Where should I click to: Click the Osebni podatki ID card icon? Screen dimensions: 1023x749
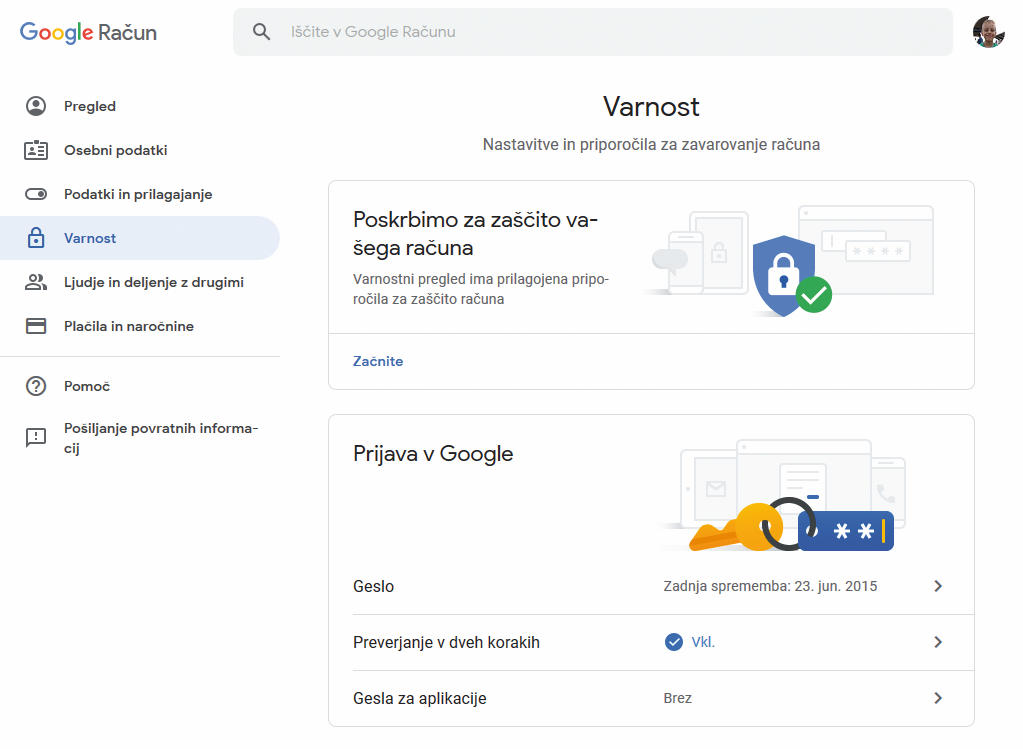click(36, 150)
